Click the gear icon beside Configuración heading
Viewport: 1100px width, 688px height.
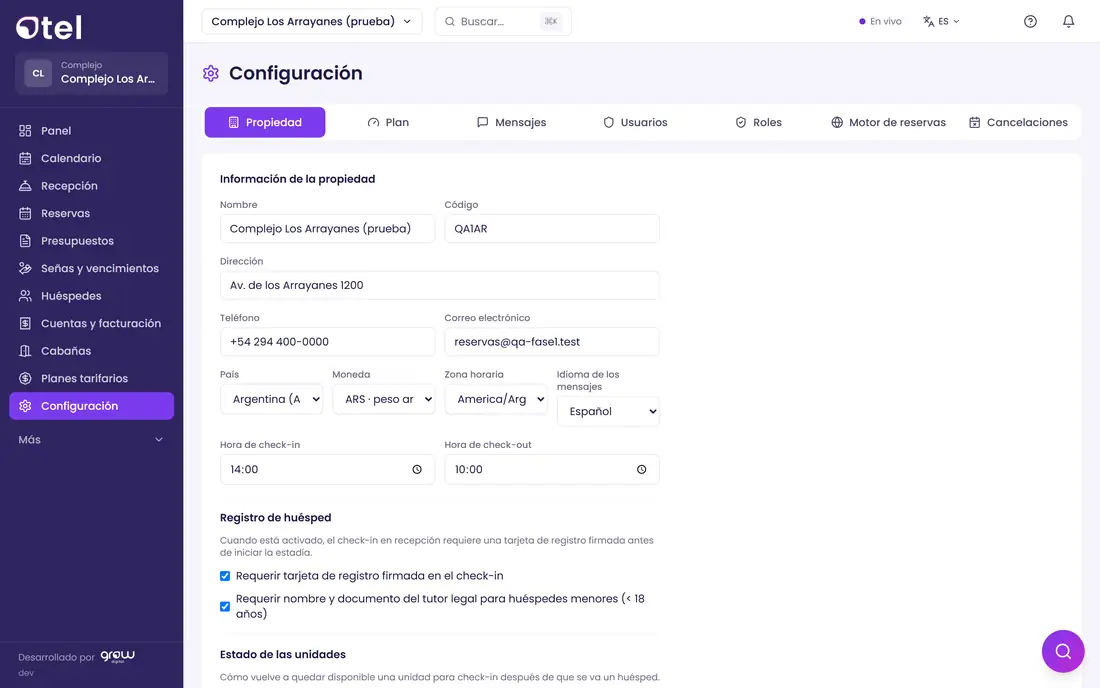click(211, 73)
